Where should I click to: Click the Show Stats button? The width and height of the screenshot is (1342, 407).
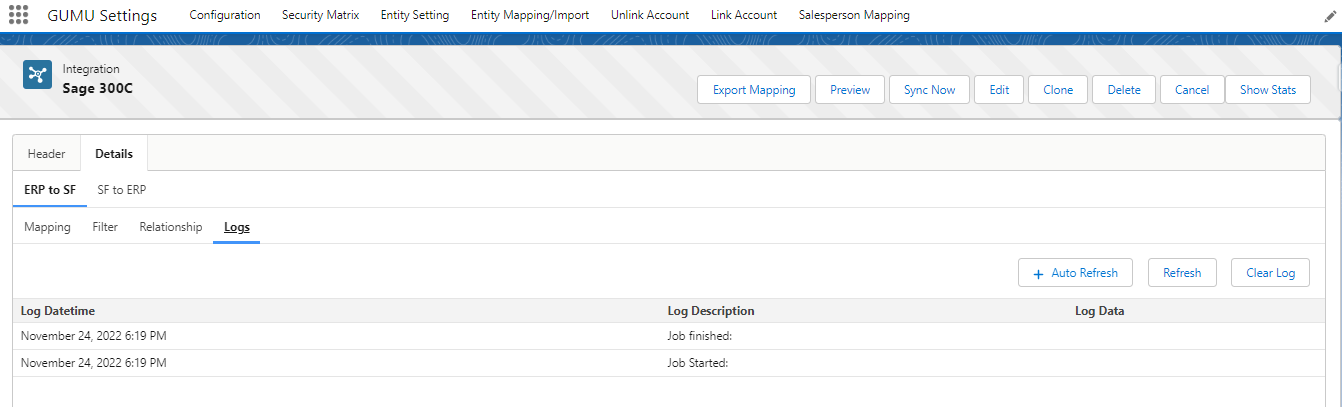tap(1268, 89)
